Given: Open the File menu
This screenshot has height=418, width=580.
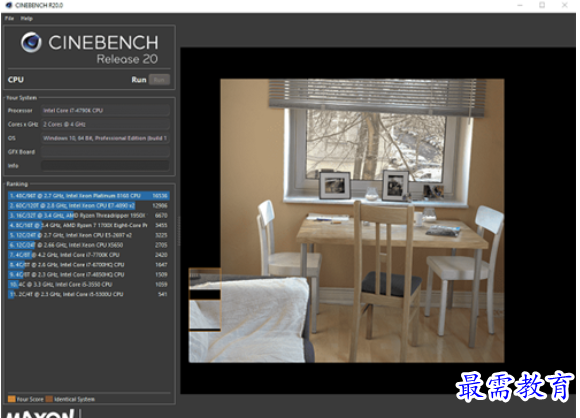Looking at the screenshot, I should point(9,18).
